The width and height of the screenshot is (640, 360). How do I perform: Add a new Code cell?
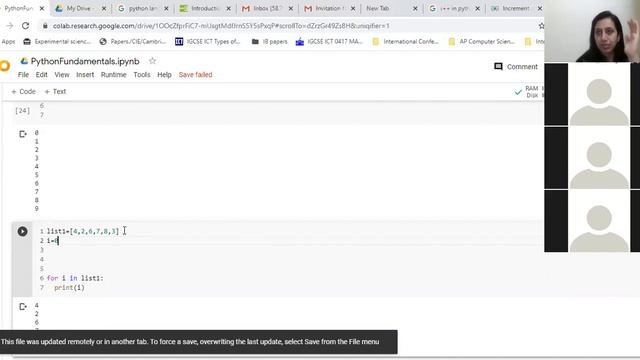coord(23,91)
